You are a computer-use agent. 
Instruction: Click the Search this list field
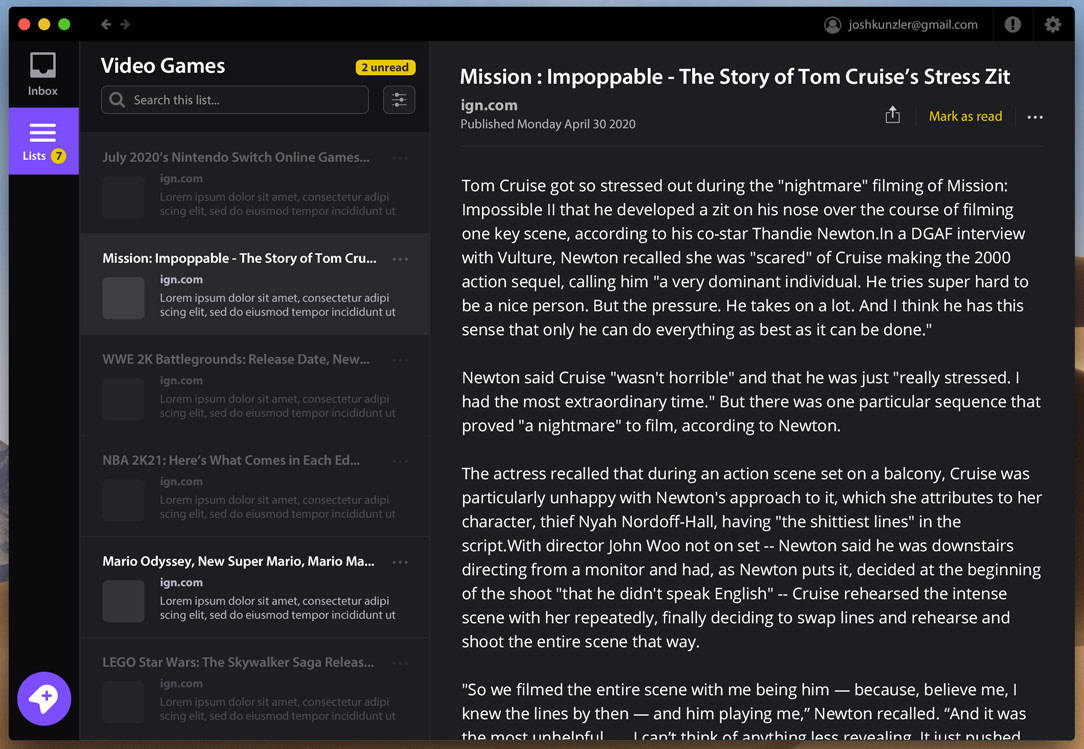[x=235, y=100]
